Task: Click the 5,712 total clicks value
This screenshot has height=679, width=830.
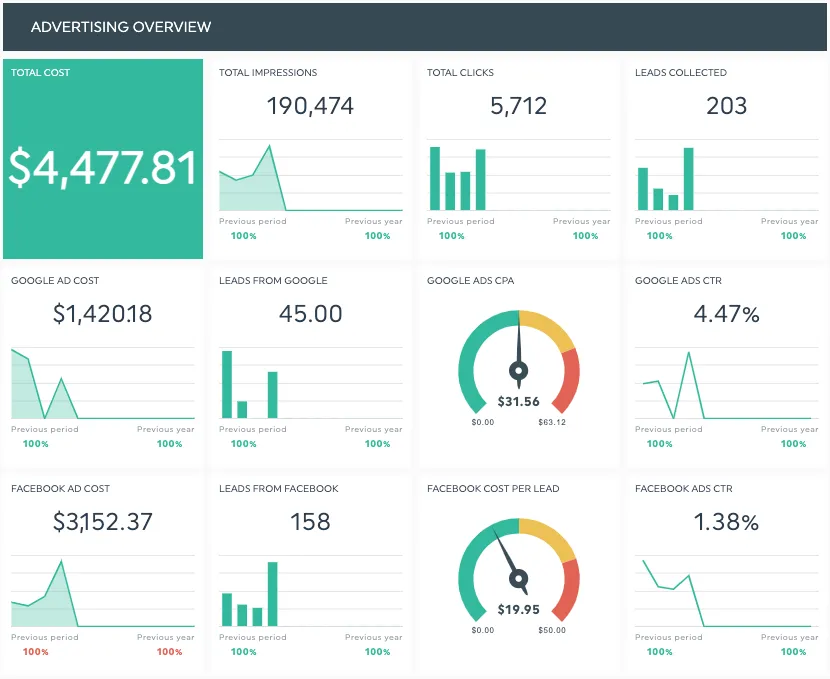Action: (x=518, y=106)
